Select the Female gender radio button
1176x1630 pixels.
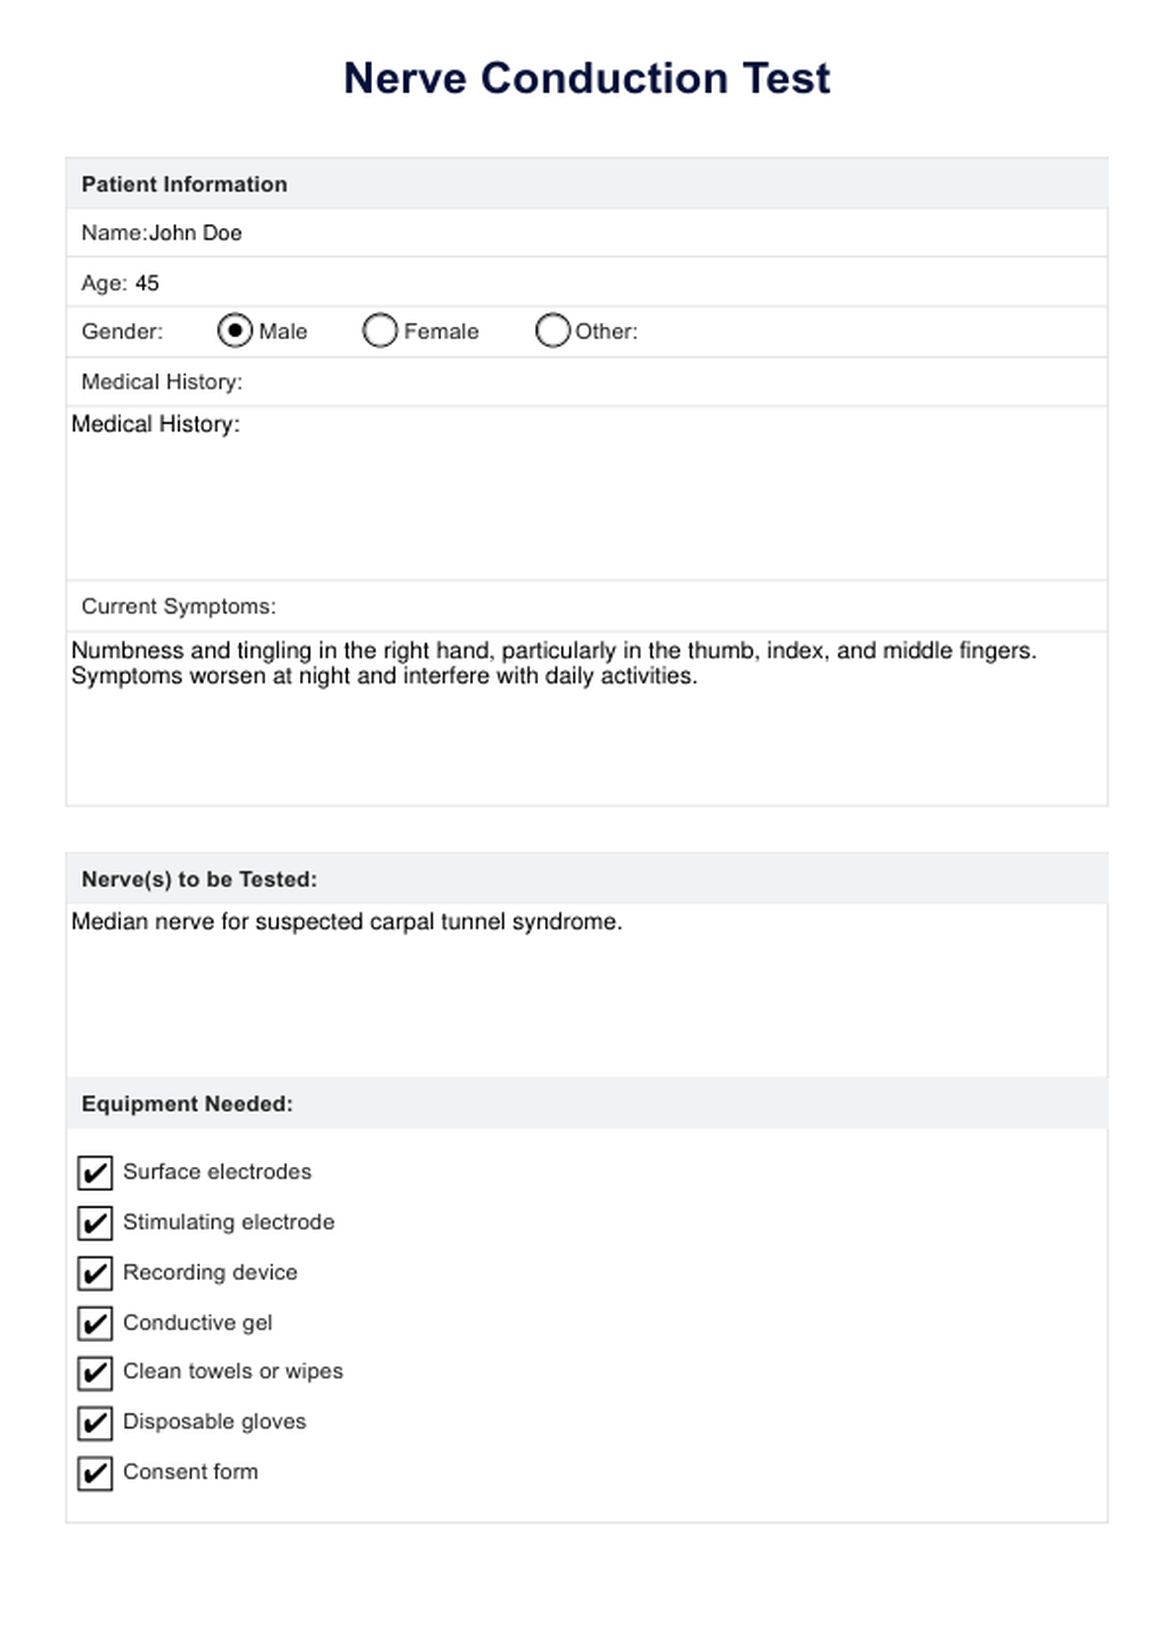(380, 331)
